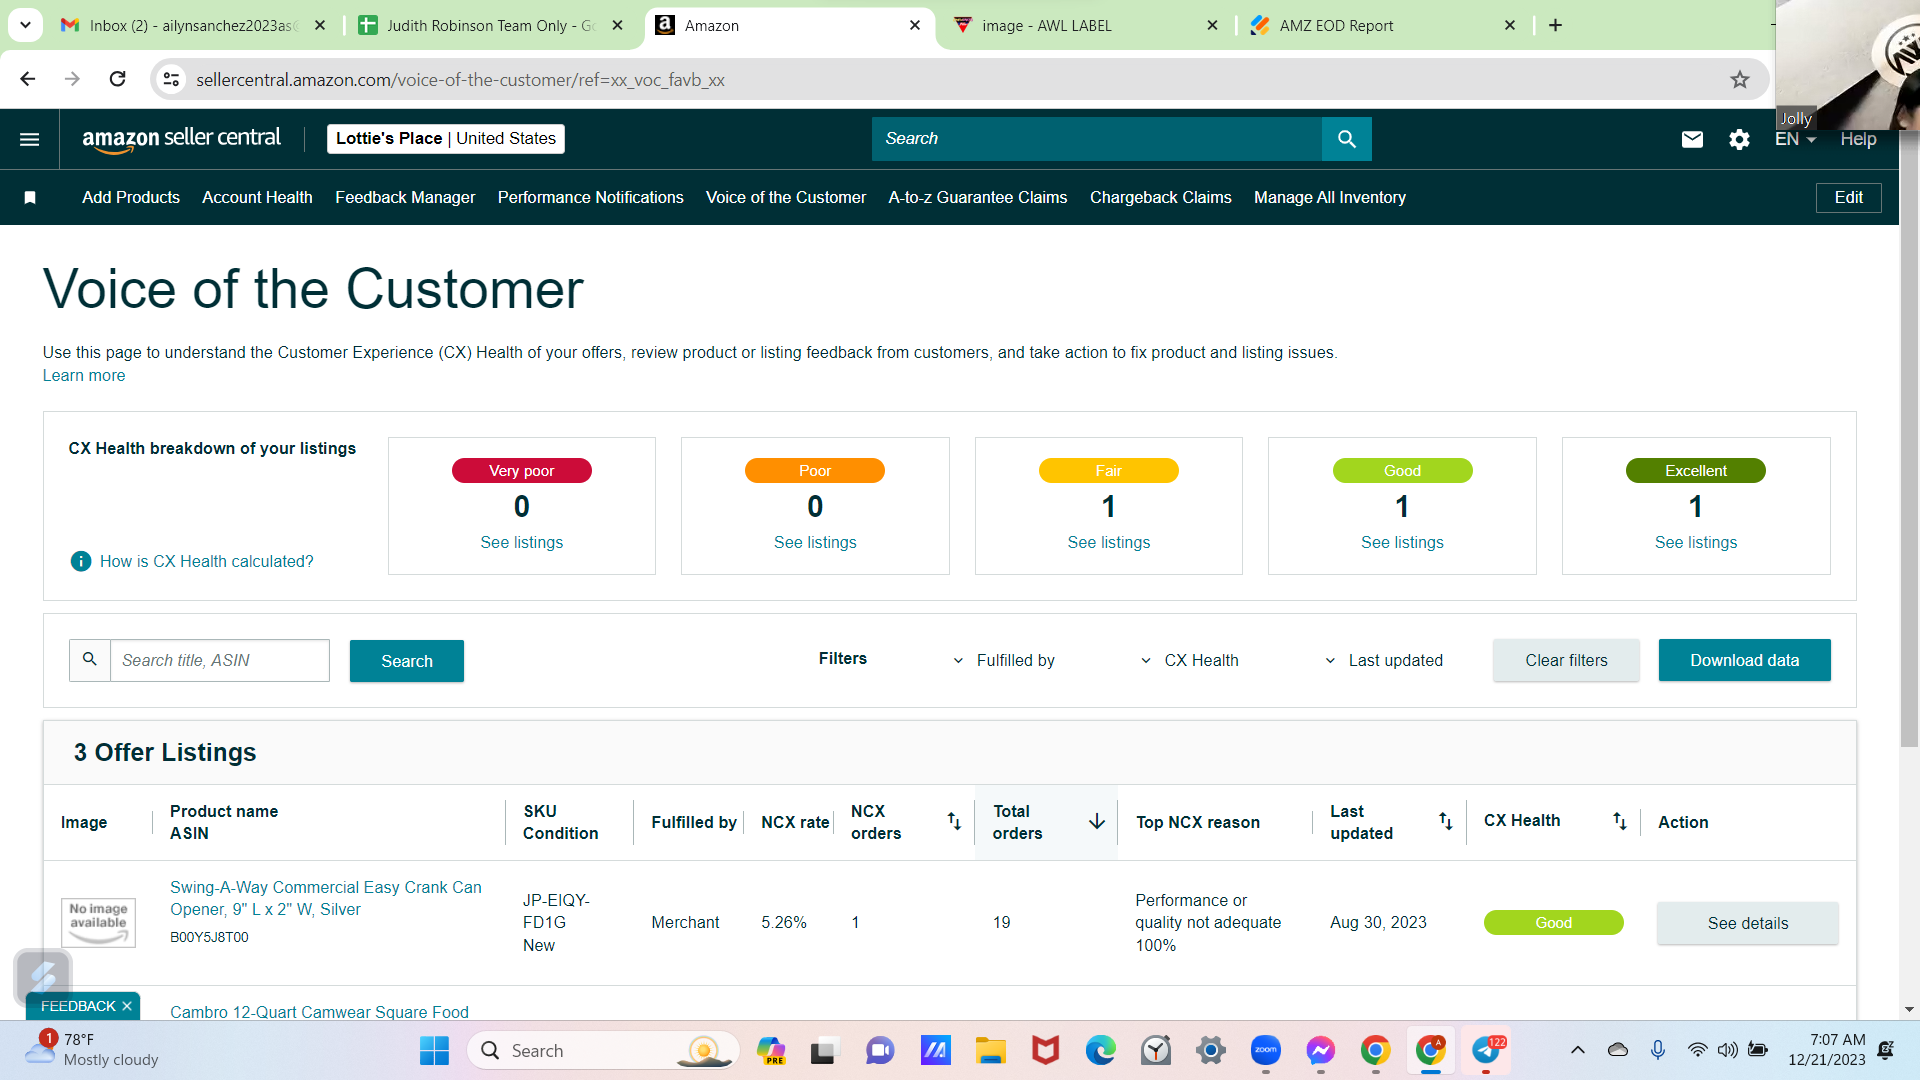1920x1080 pixels.
Task: Open A-to-z Guarantee Claims menu item
Action: point(978,198)
